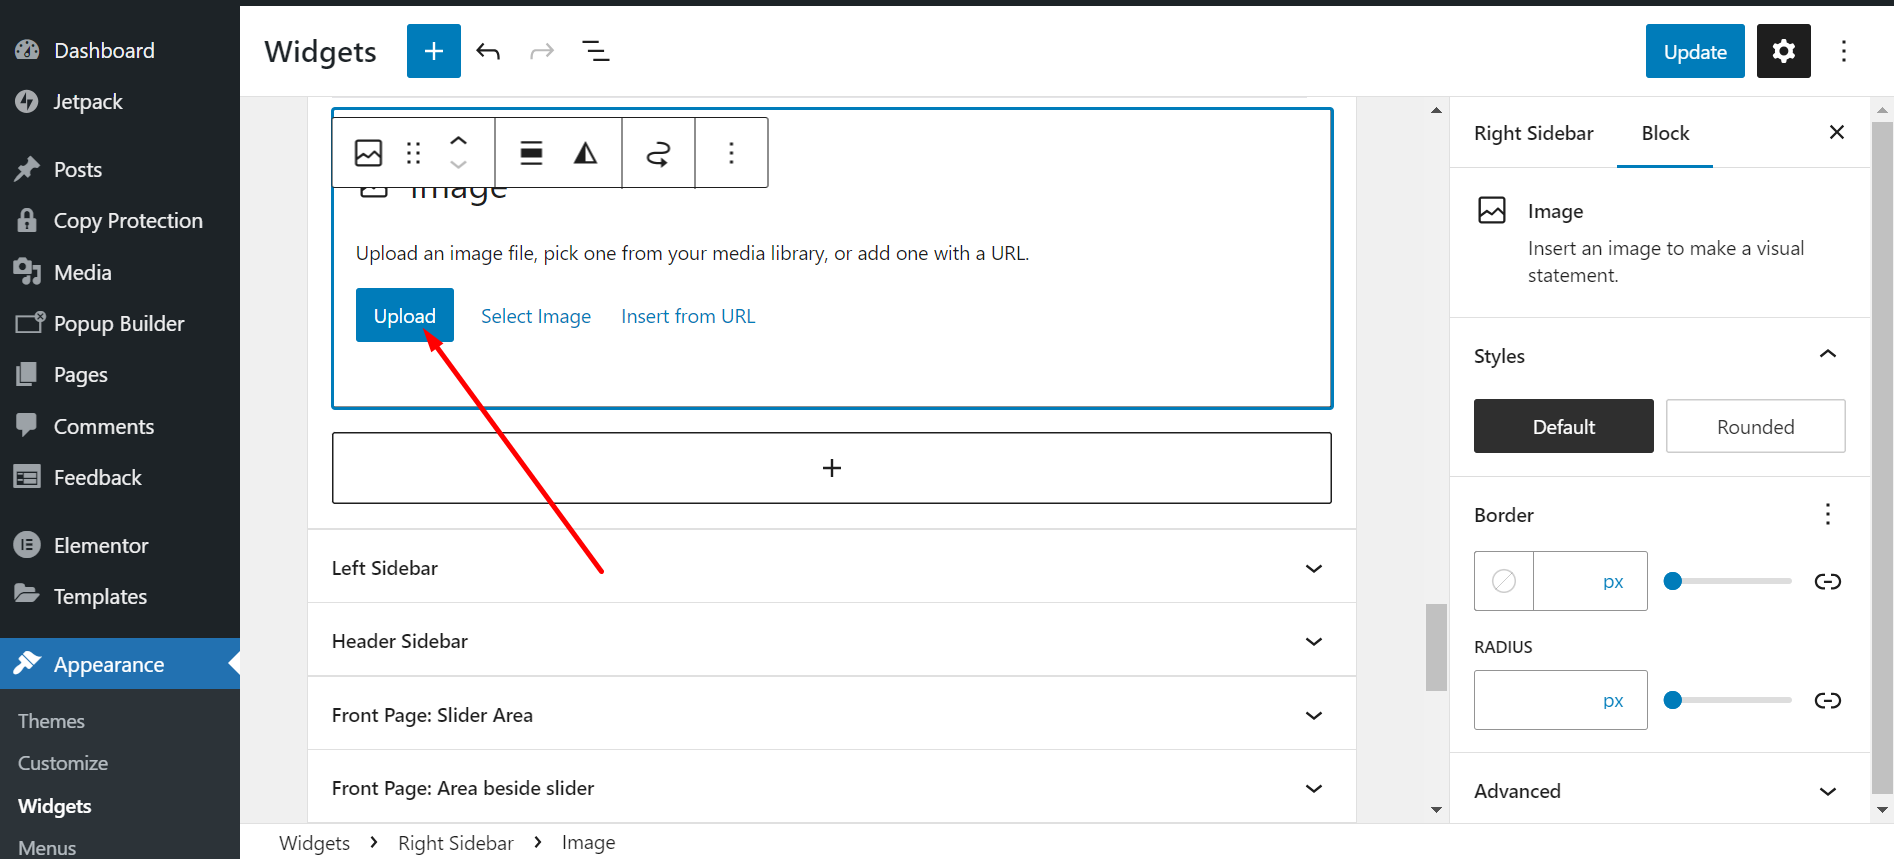This screenshot has height=859, width=1894.
Task: Click the Undo arrow in header
Action: pos(488,51)
